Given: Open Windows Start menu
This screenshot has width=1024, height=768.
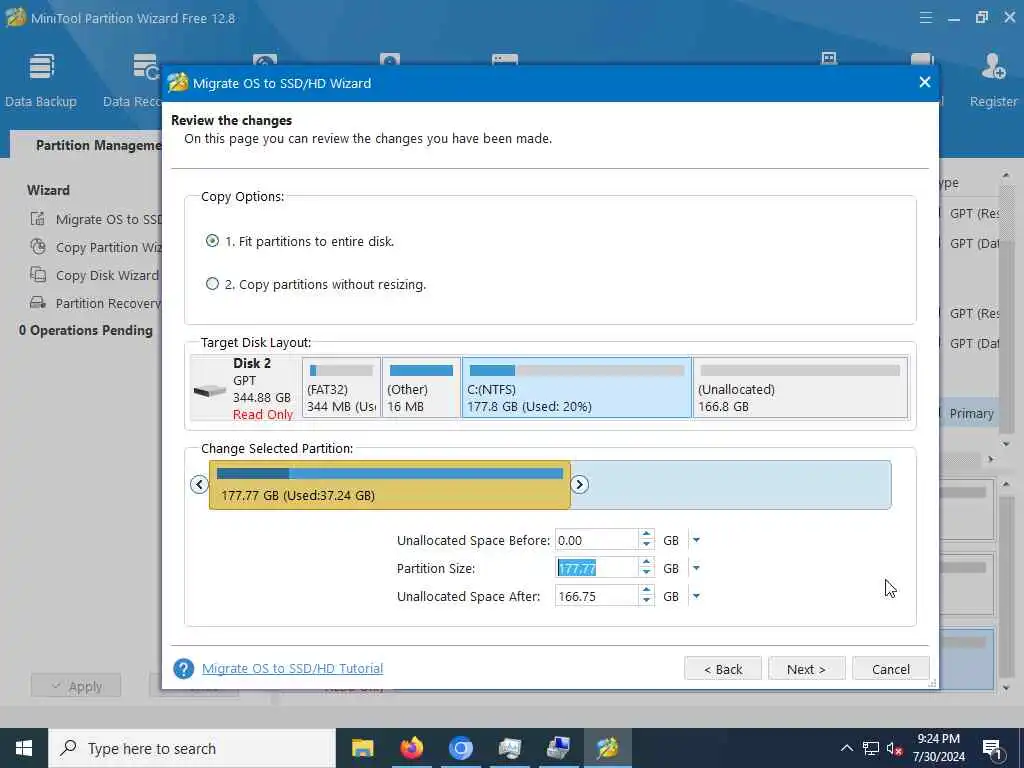Looking at the screenshot, I should click(x=24, y=748).
